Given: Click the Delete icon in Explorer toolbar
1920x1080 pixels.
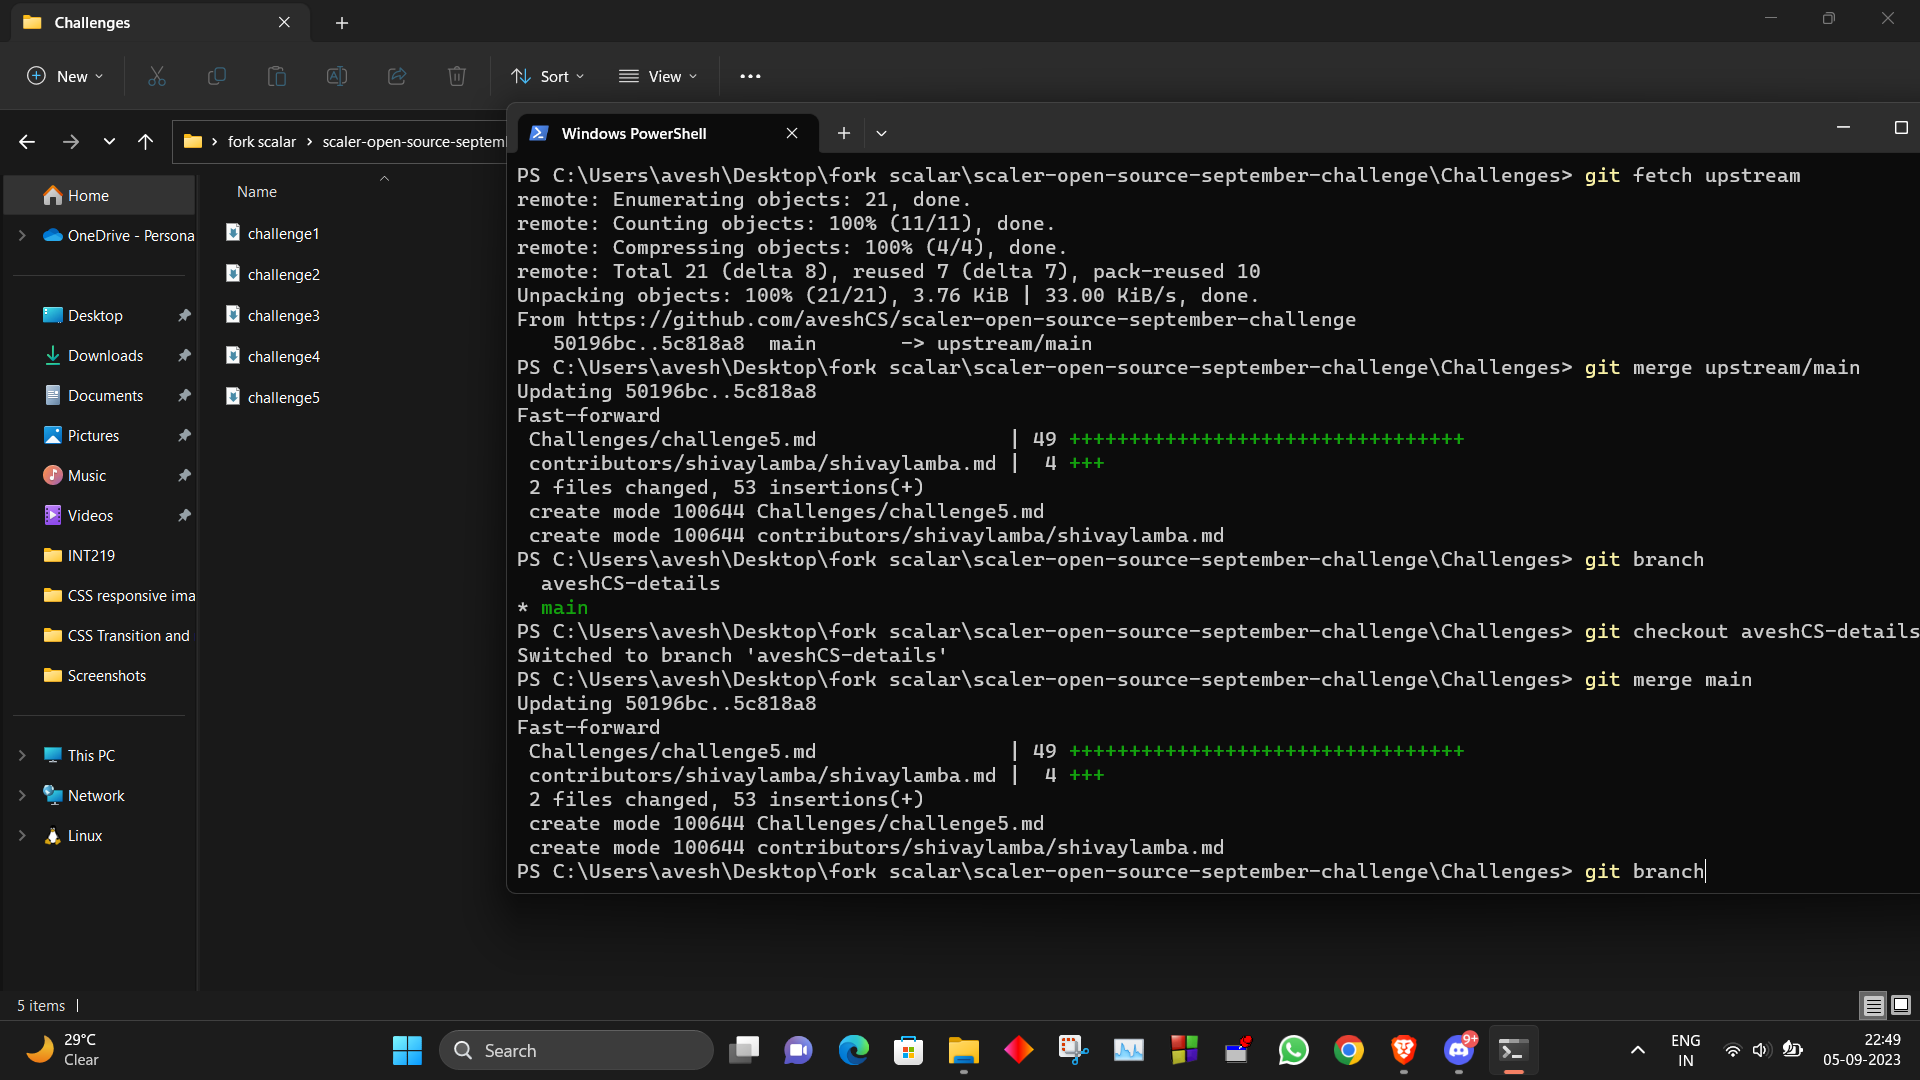Looking at the screenshot, I should point(457,76).
